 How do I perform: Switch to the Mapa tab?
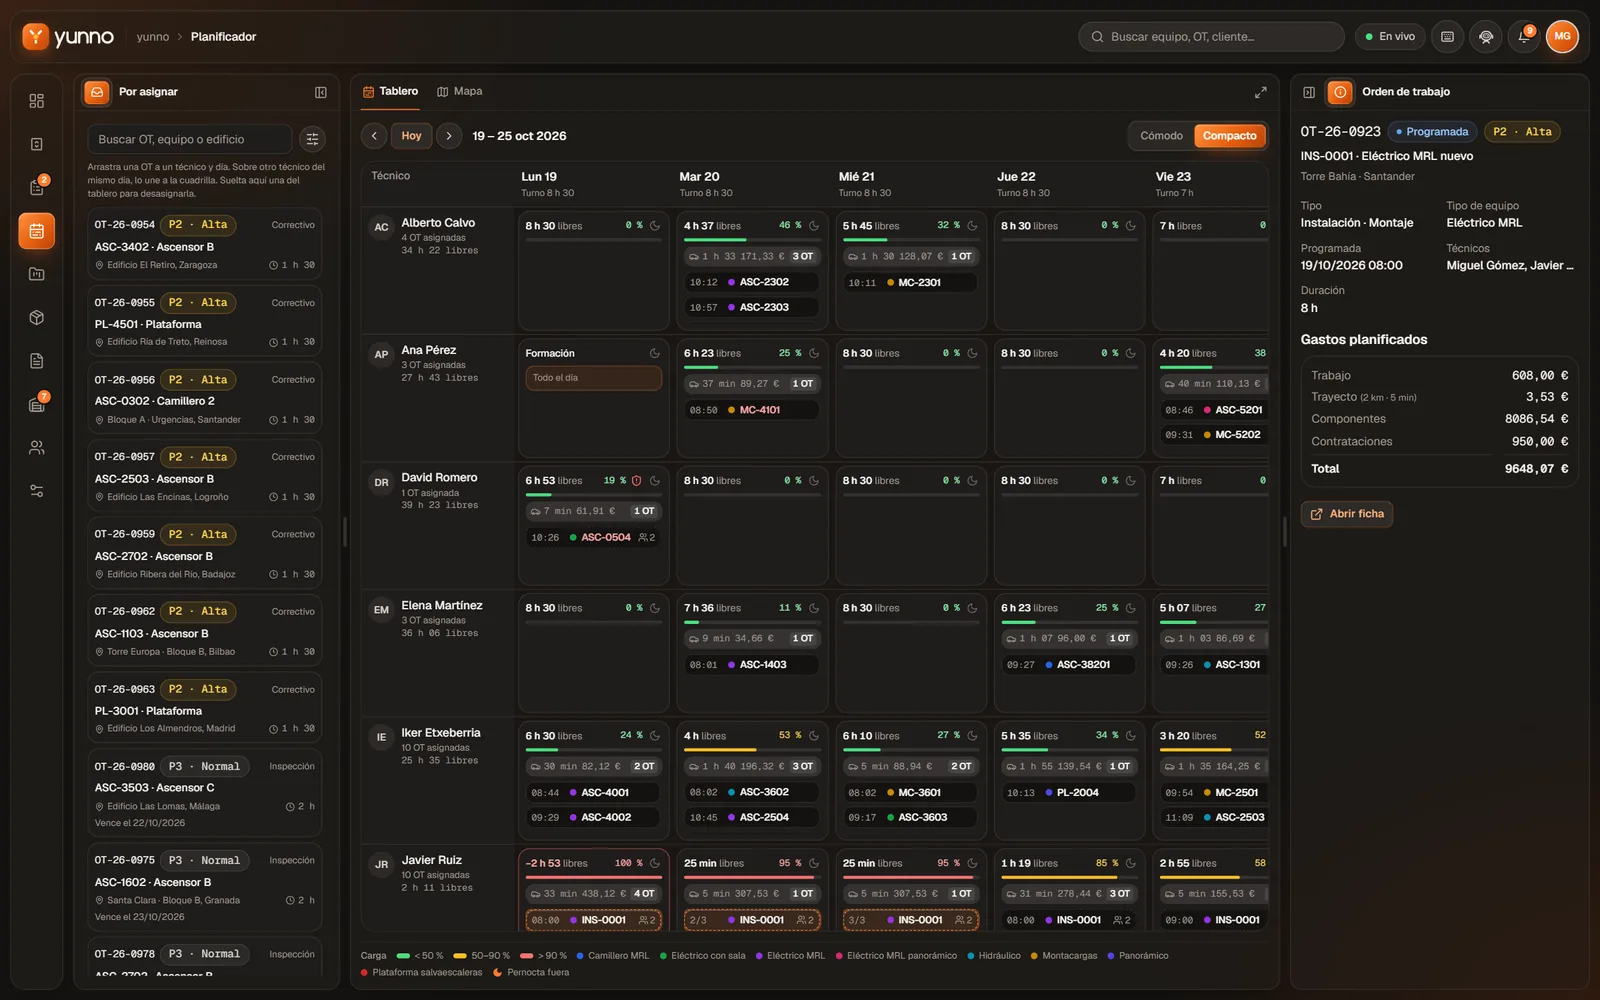coord(460,91)
